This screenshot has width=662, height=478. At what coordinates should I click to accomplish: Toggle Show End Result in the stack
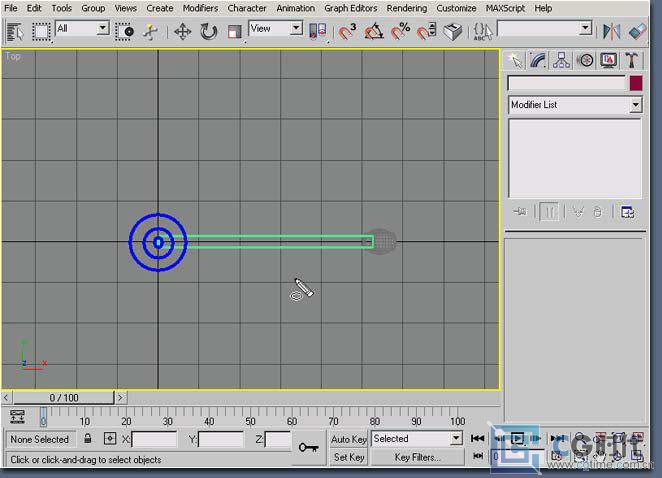[549, 212]
